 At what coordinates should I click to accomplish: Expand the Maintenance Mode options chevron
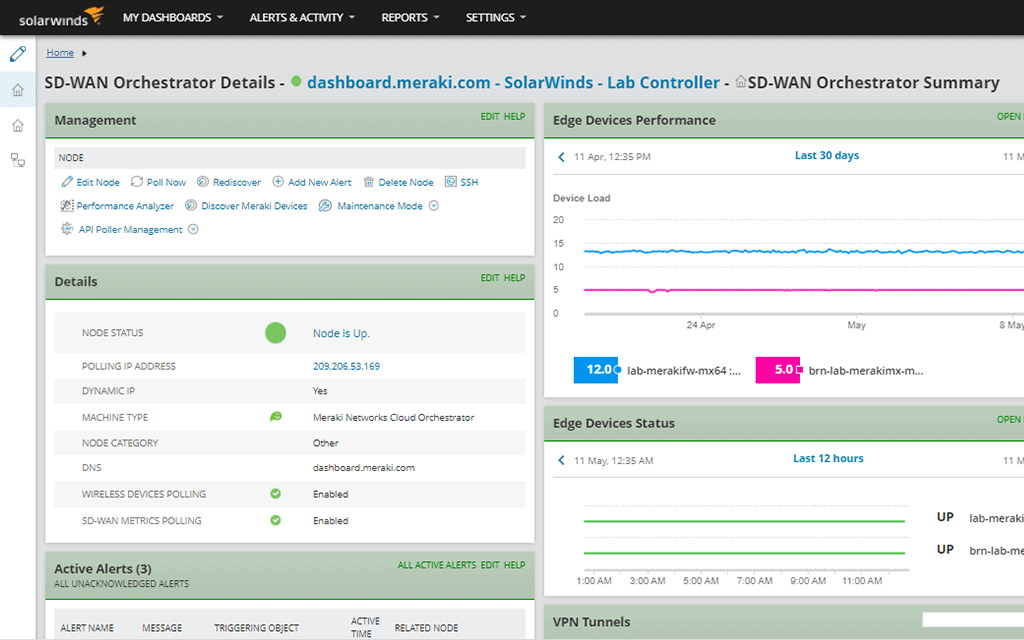point(433,206)
